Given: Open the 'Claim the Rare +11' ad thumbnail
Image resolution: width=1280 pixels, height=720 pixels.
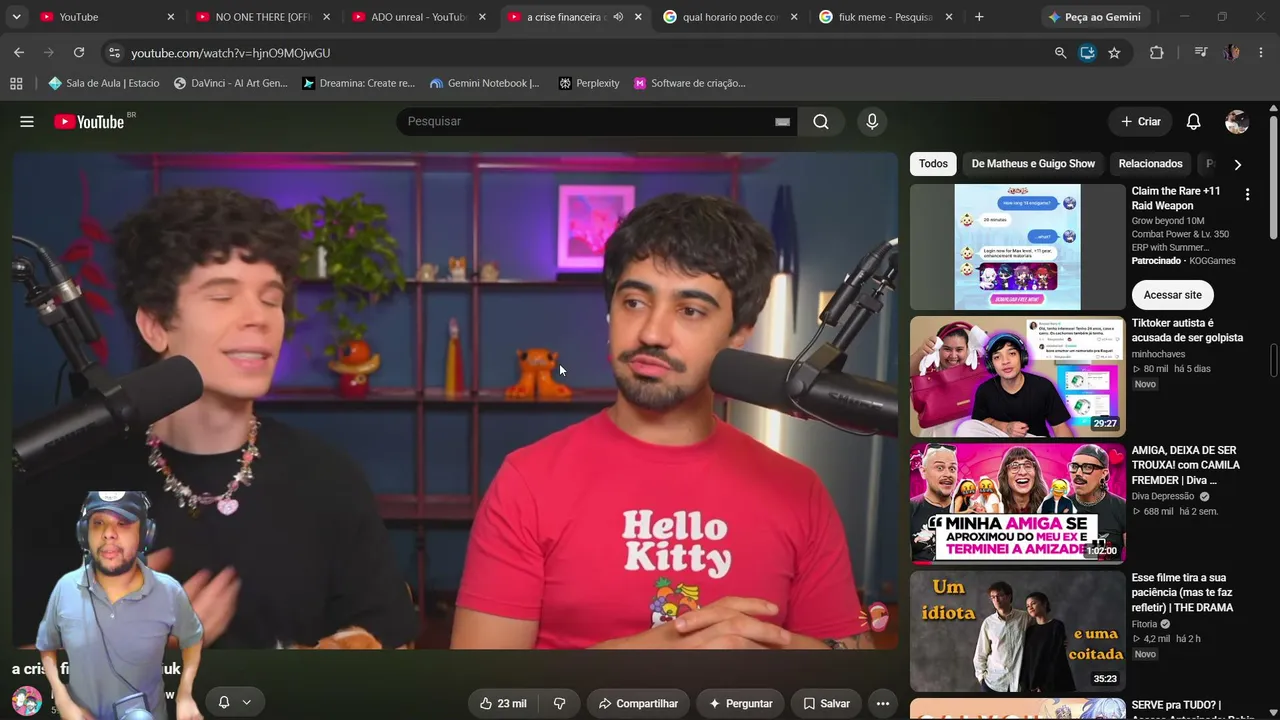Looking at the screenshot, I should [1017, 247].
